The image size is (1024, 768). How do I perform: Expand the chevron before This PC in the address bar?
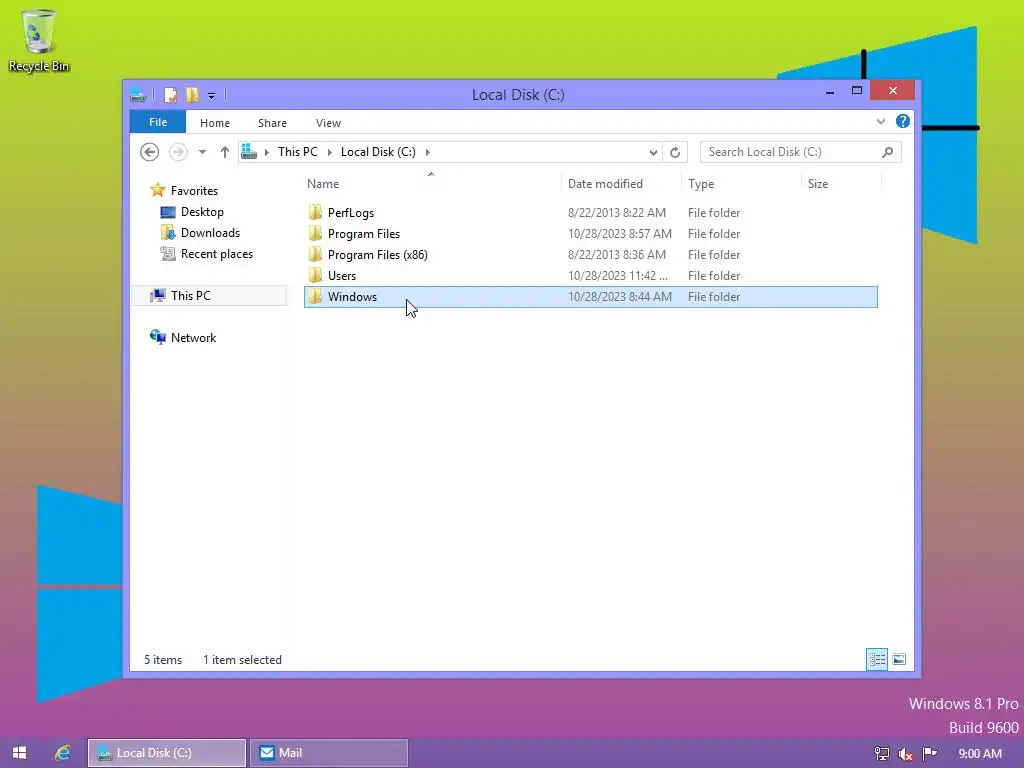tap(266, 152)
